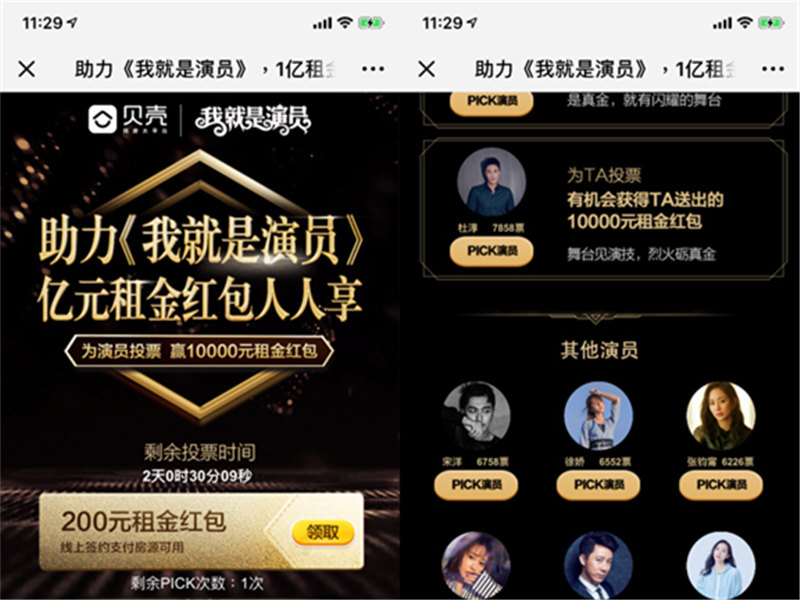Open the right page's three-dot more menu
This screenshot has width=800, height=600.
tap(773, 69)
